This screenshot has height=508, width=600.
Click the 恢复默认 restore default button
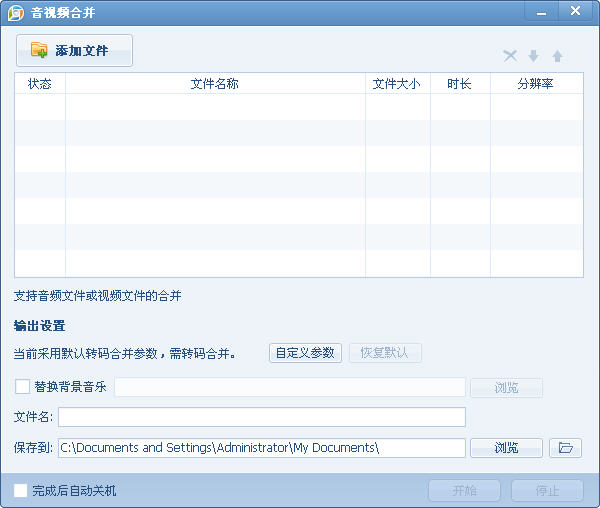click(x=385, y=353)
